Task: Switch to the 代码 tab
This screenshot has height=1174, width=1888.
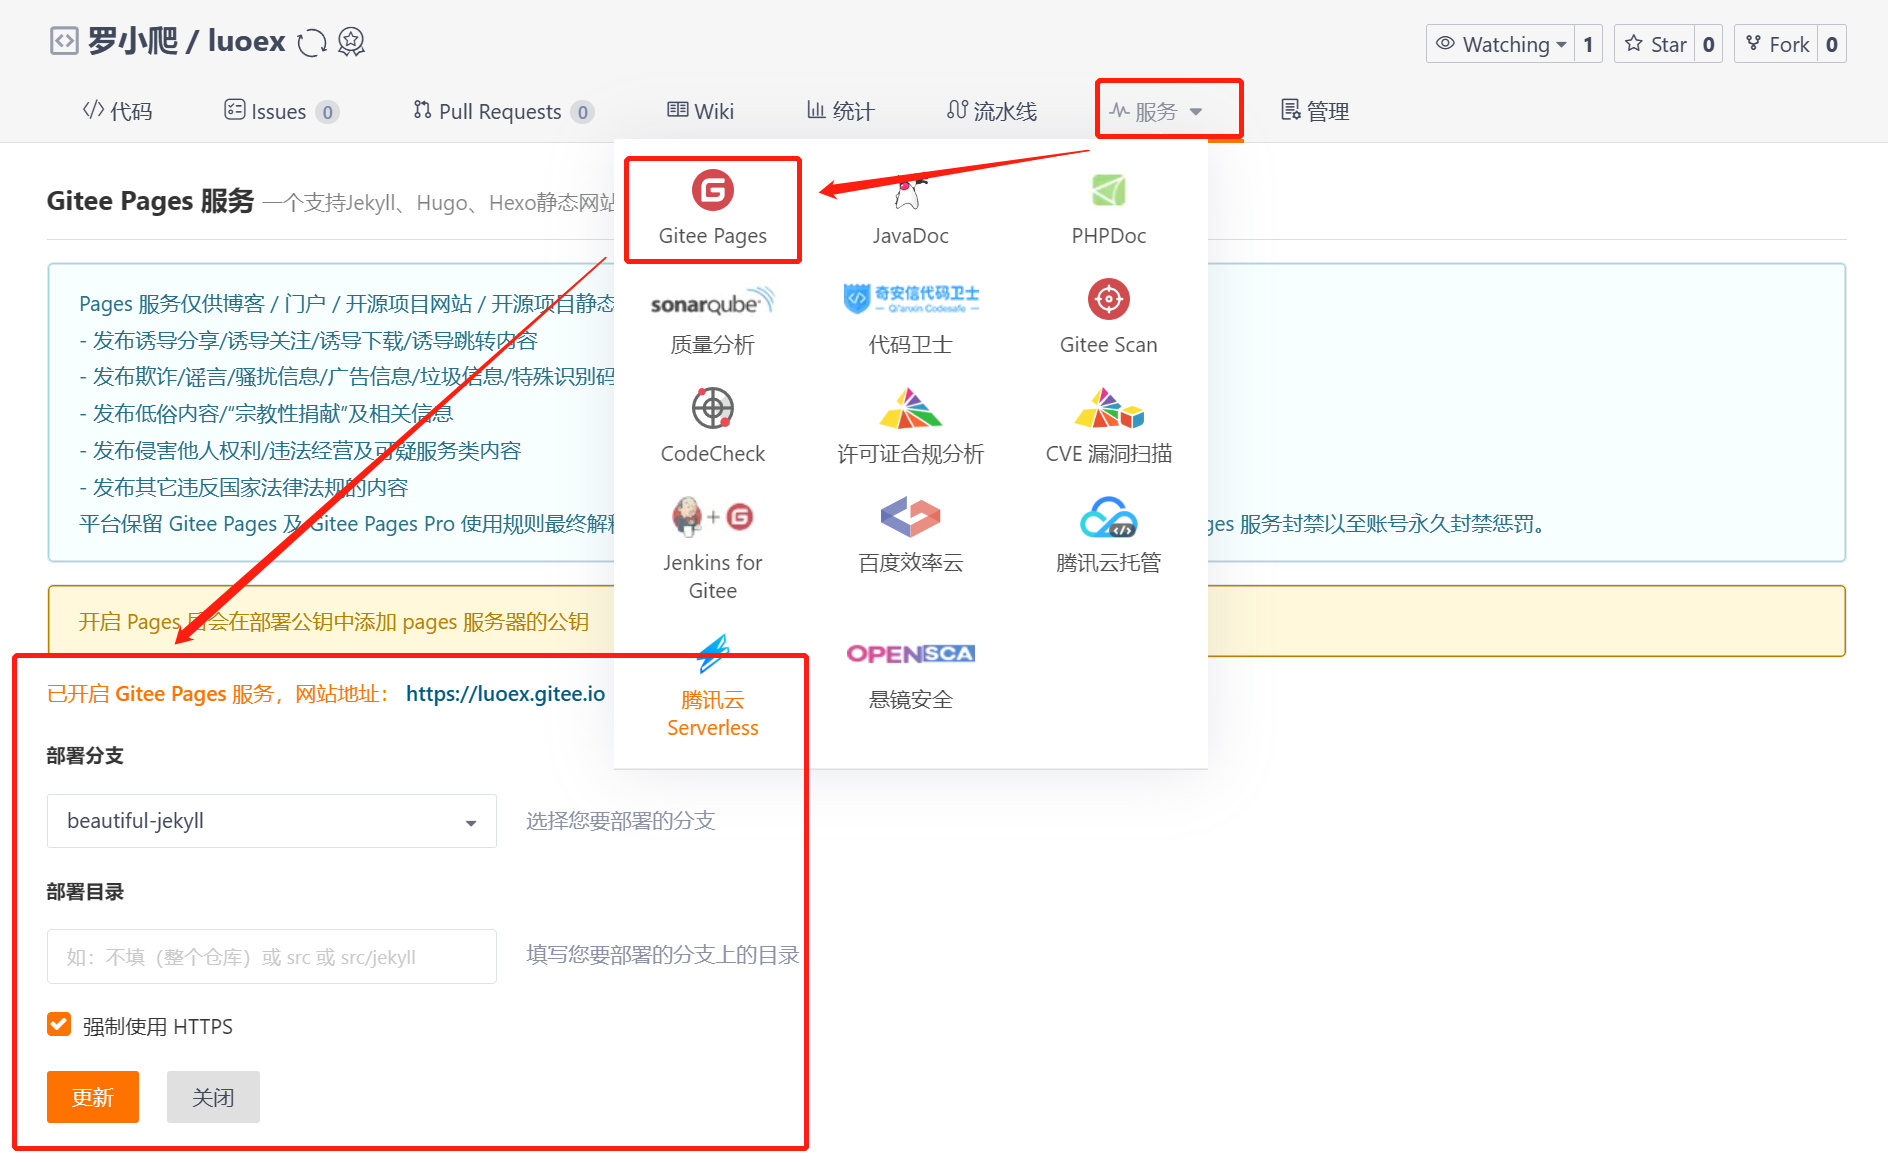Action: pos(118,111)
